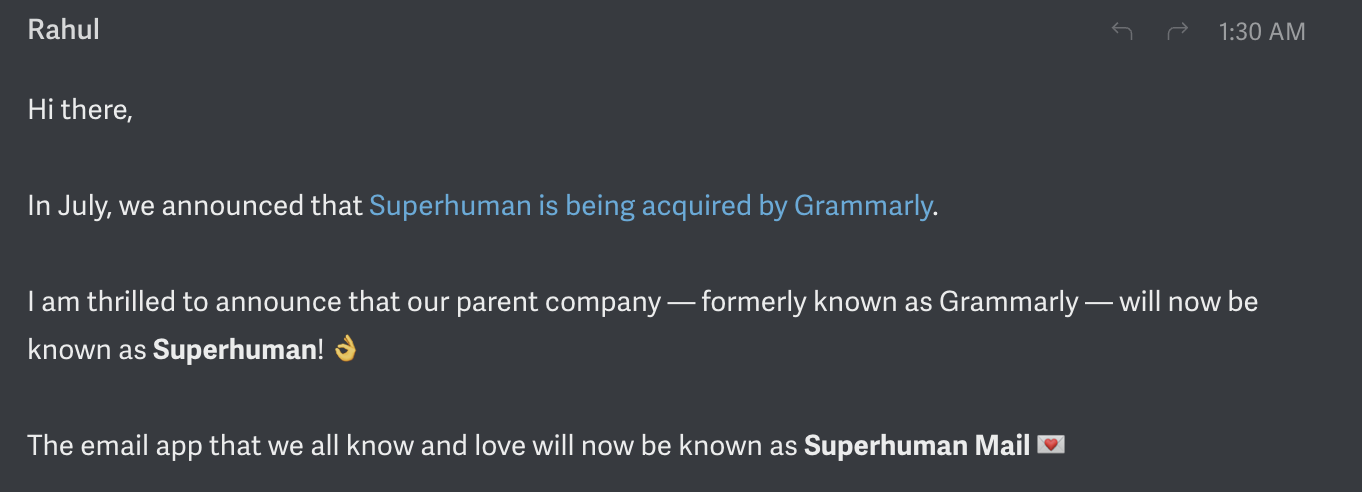The image size is (1362, 492).
Task: Click the phrase "we announced that"
Action: click(x=241, y=206)
